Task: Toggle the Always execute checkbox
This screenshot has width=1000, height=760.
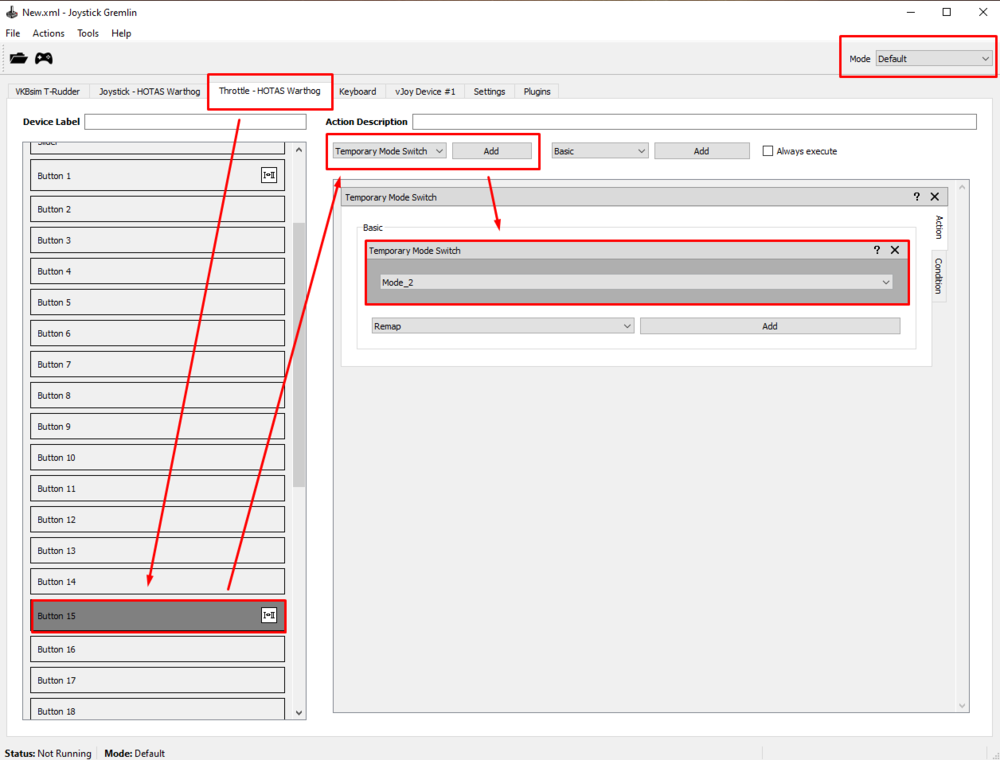Action: pyautogui.click(x=768, y=151)
